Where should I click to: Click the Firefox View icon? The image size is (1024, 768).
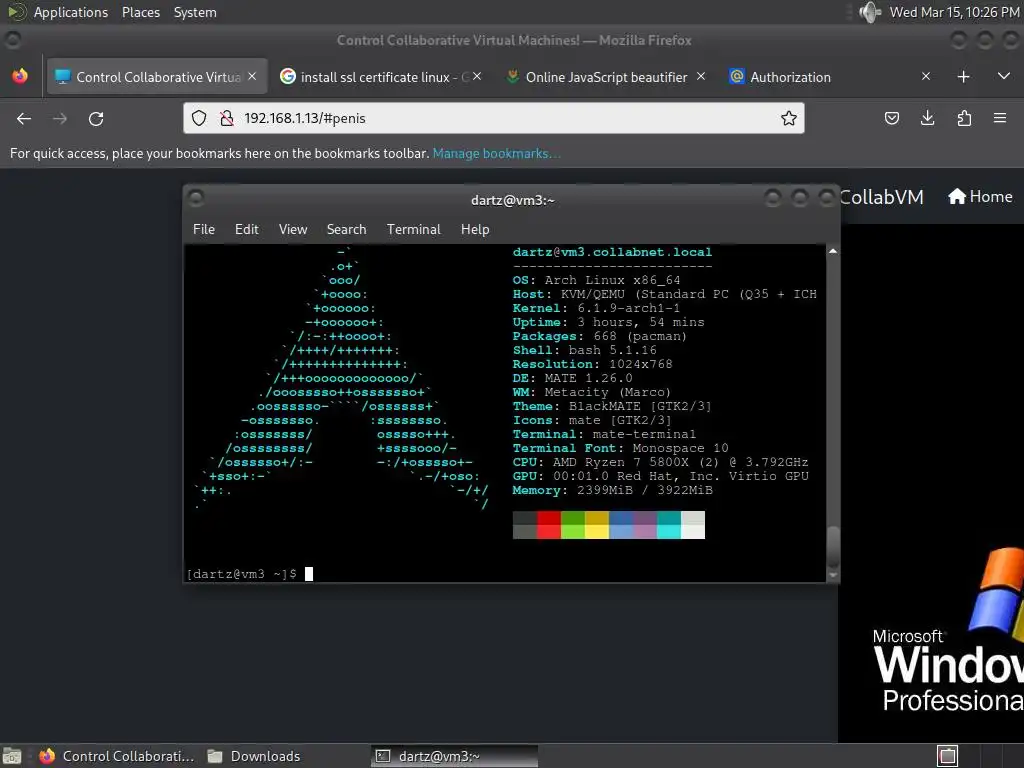[20, 76]
